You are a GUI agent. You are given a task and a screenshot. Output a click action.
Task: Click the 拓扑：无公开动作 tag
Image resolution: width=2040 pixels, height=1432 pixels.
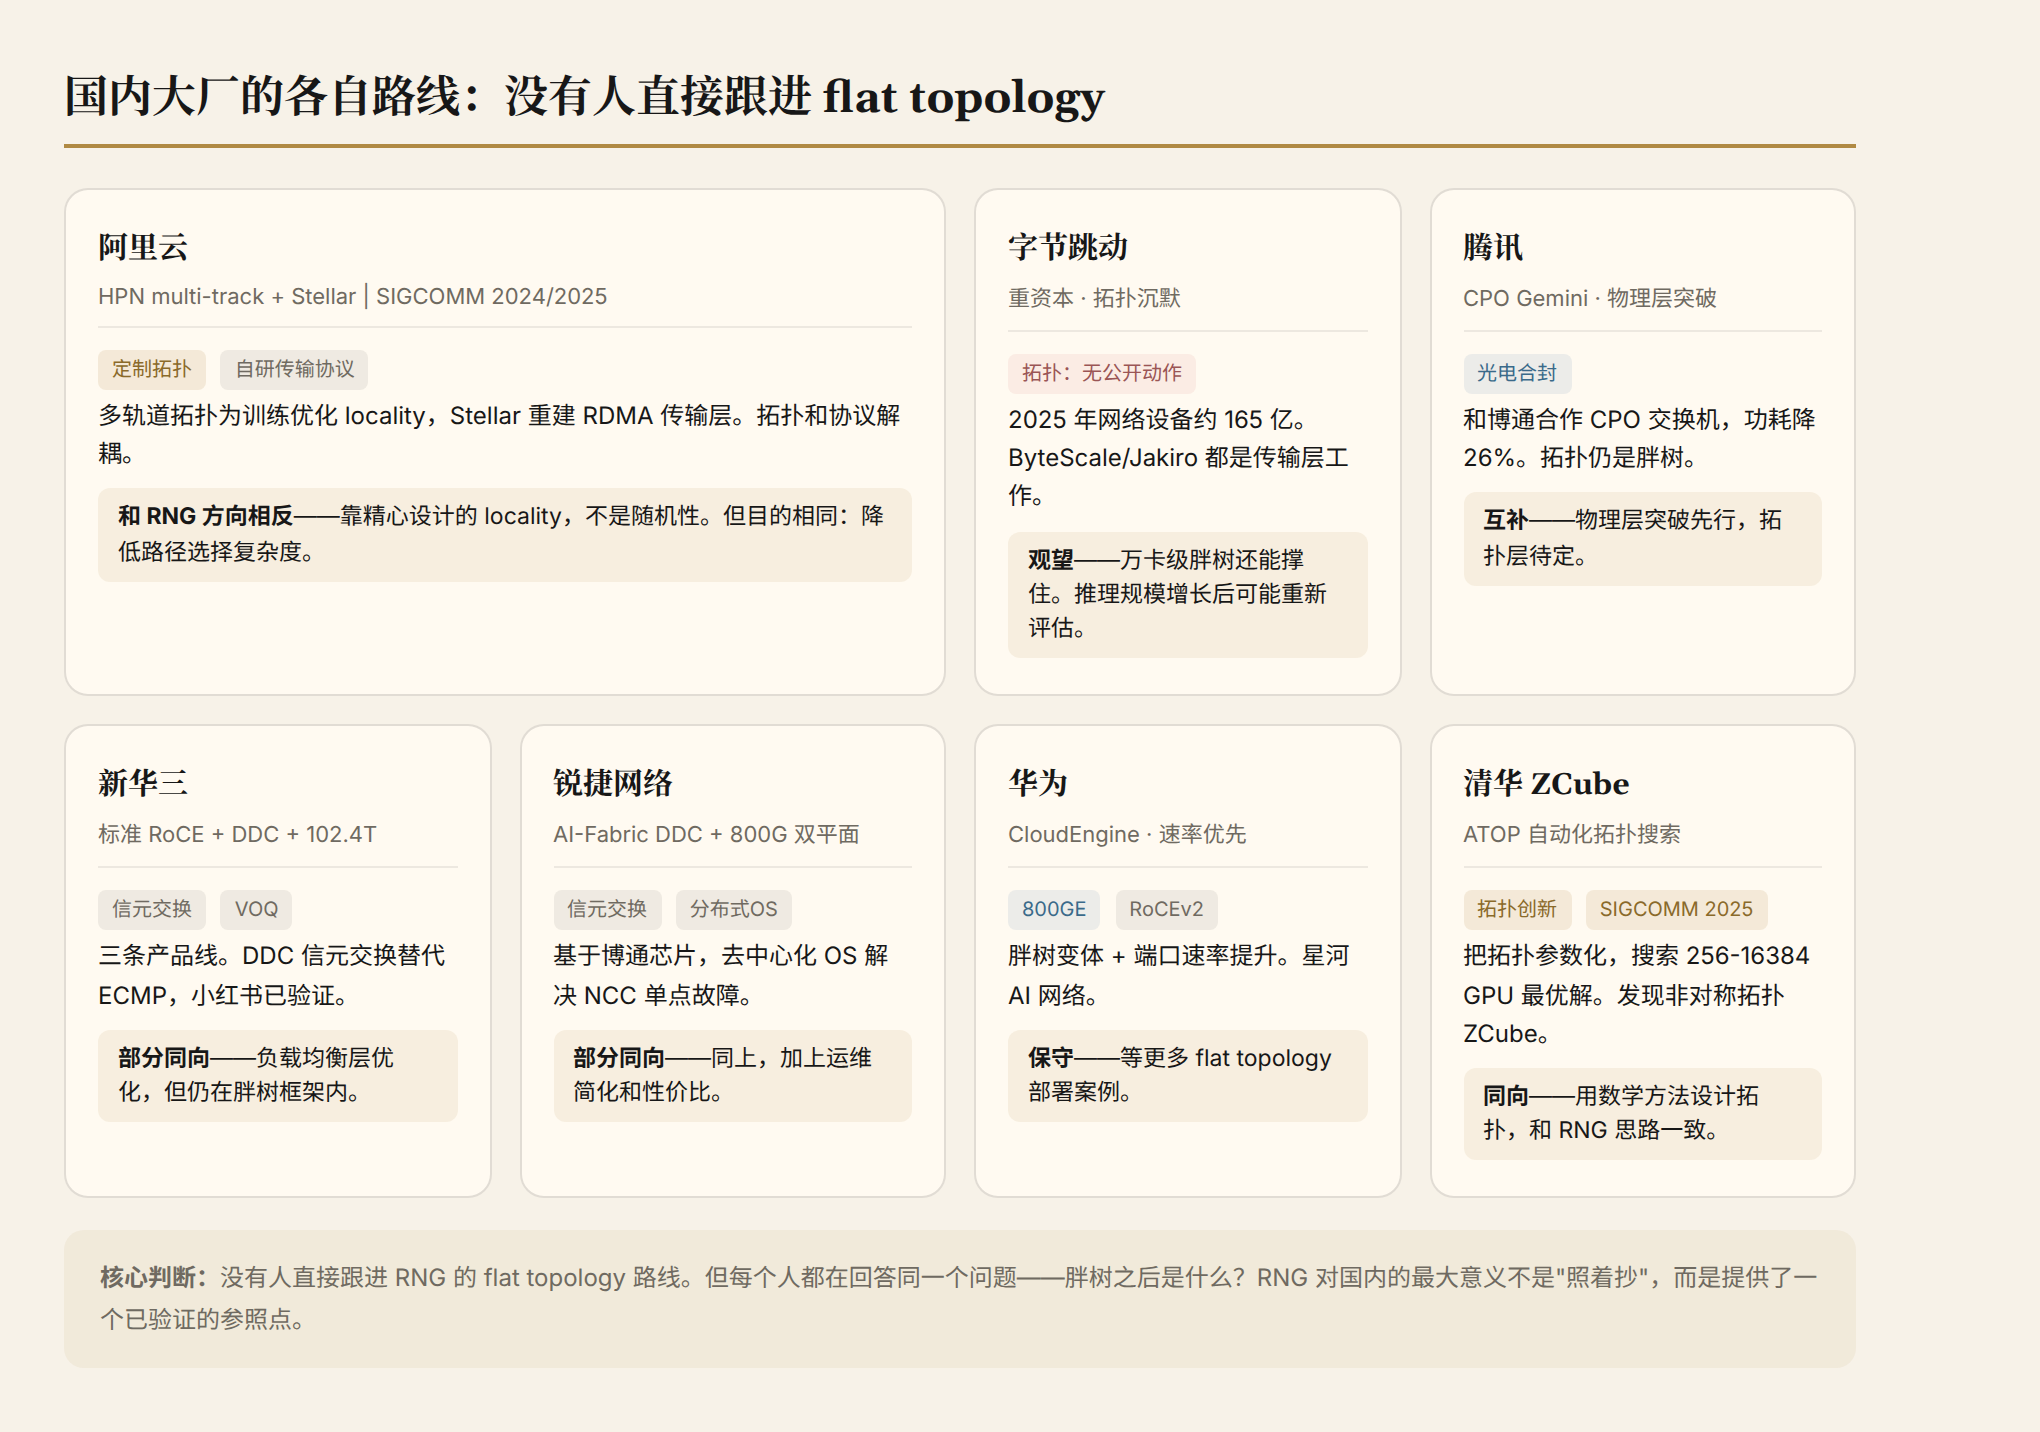1101,373
